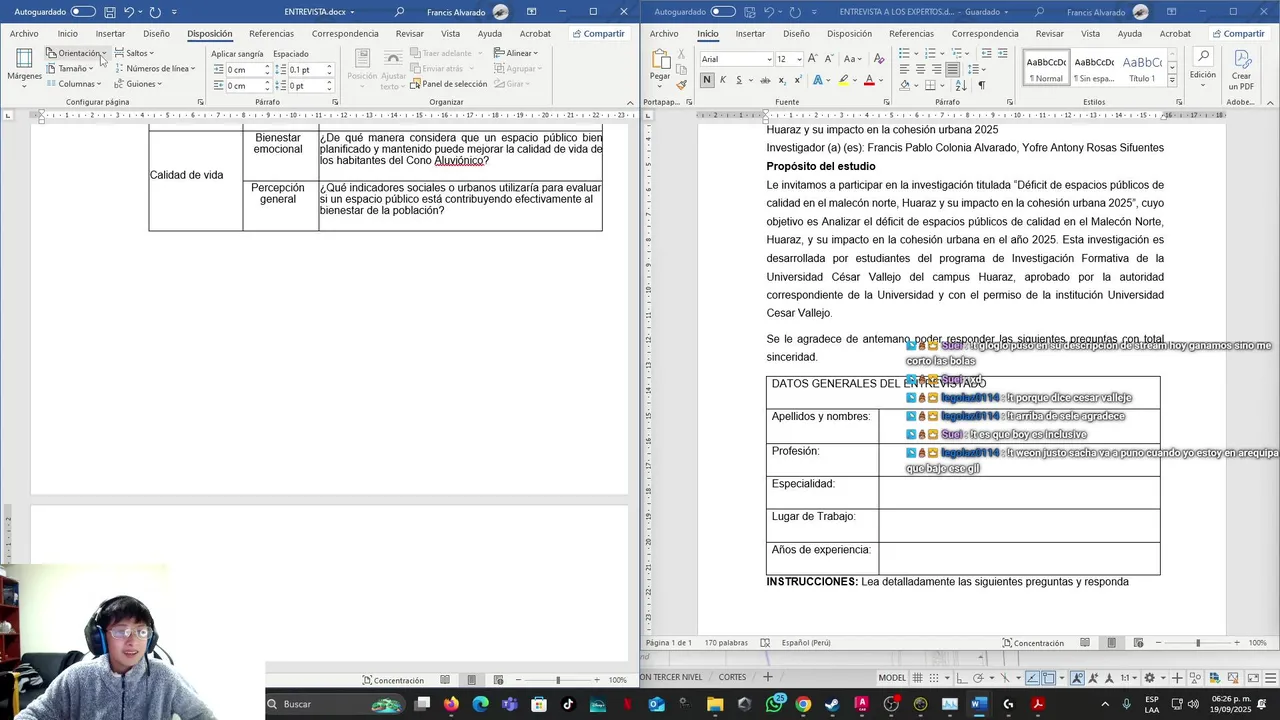This screenshot has height=720, width=1280.
Task: Open the Tamaño dropdown
Action: click(70, 69)
